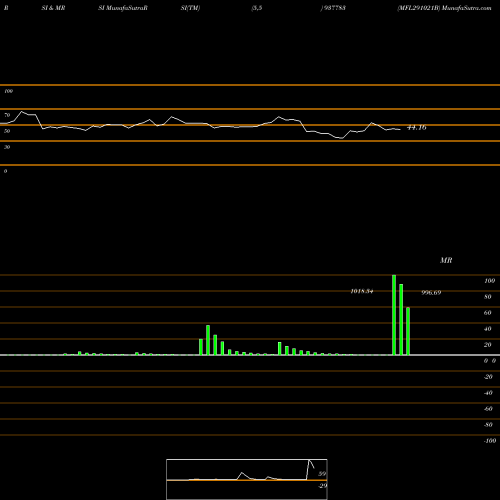Click the RSI axis label 30
Screen dimensions: 500x500
[x=7, y=147]
